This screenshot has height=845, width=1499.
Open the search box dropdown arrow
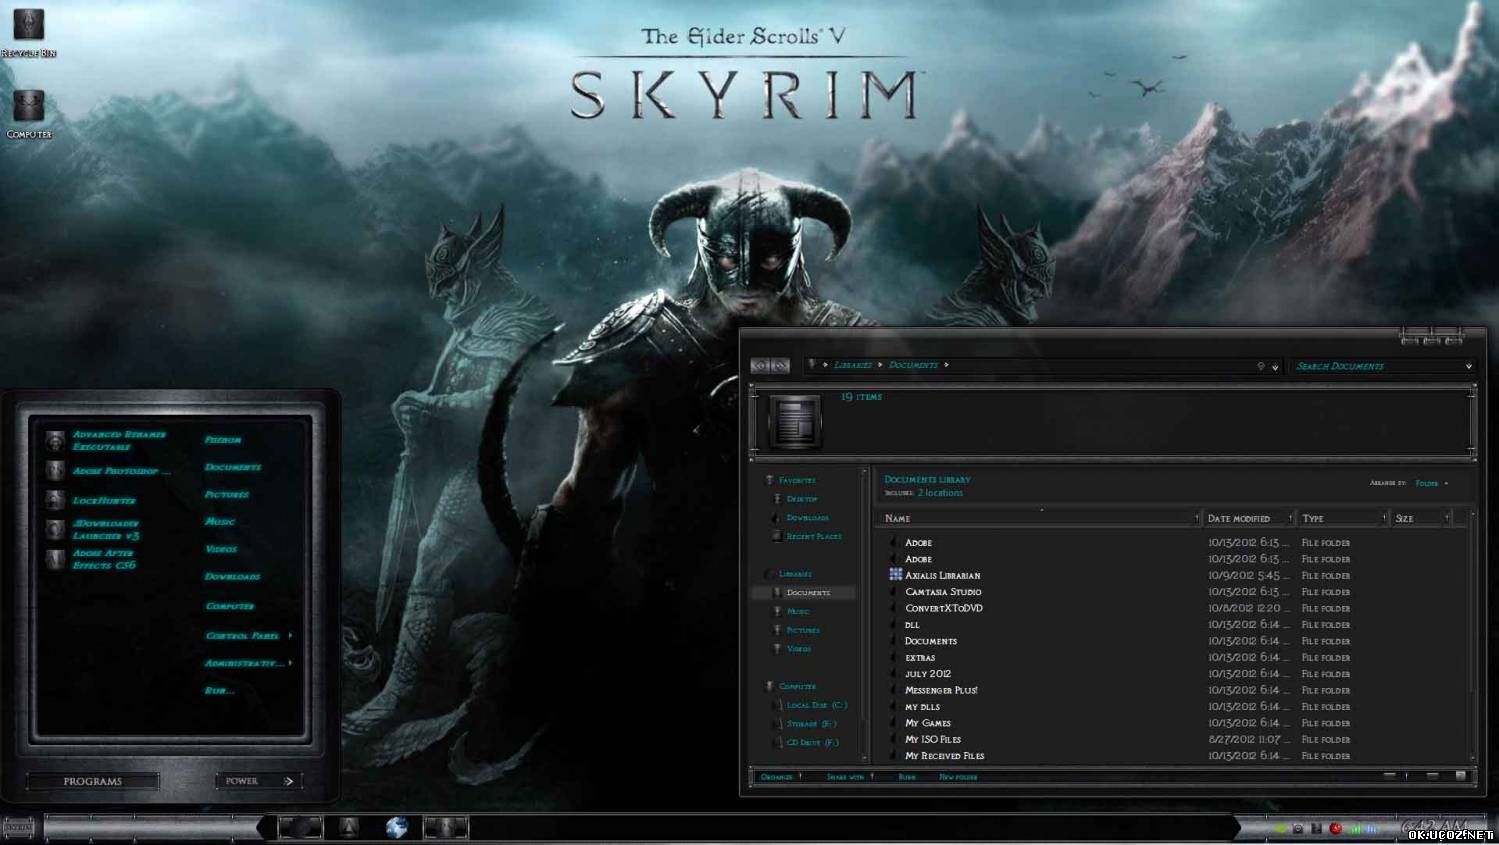click(x=1469, y=366)
